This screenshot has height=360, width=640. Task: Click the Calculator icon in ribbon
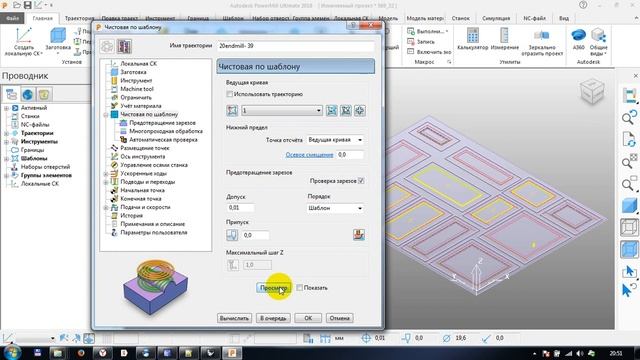point(473,36)
